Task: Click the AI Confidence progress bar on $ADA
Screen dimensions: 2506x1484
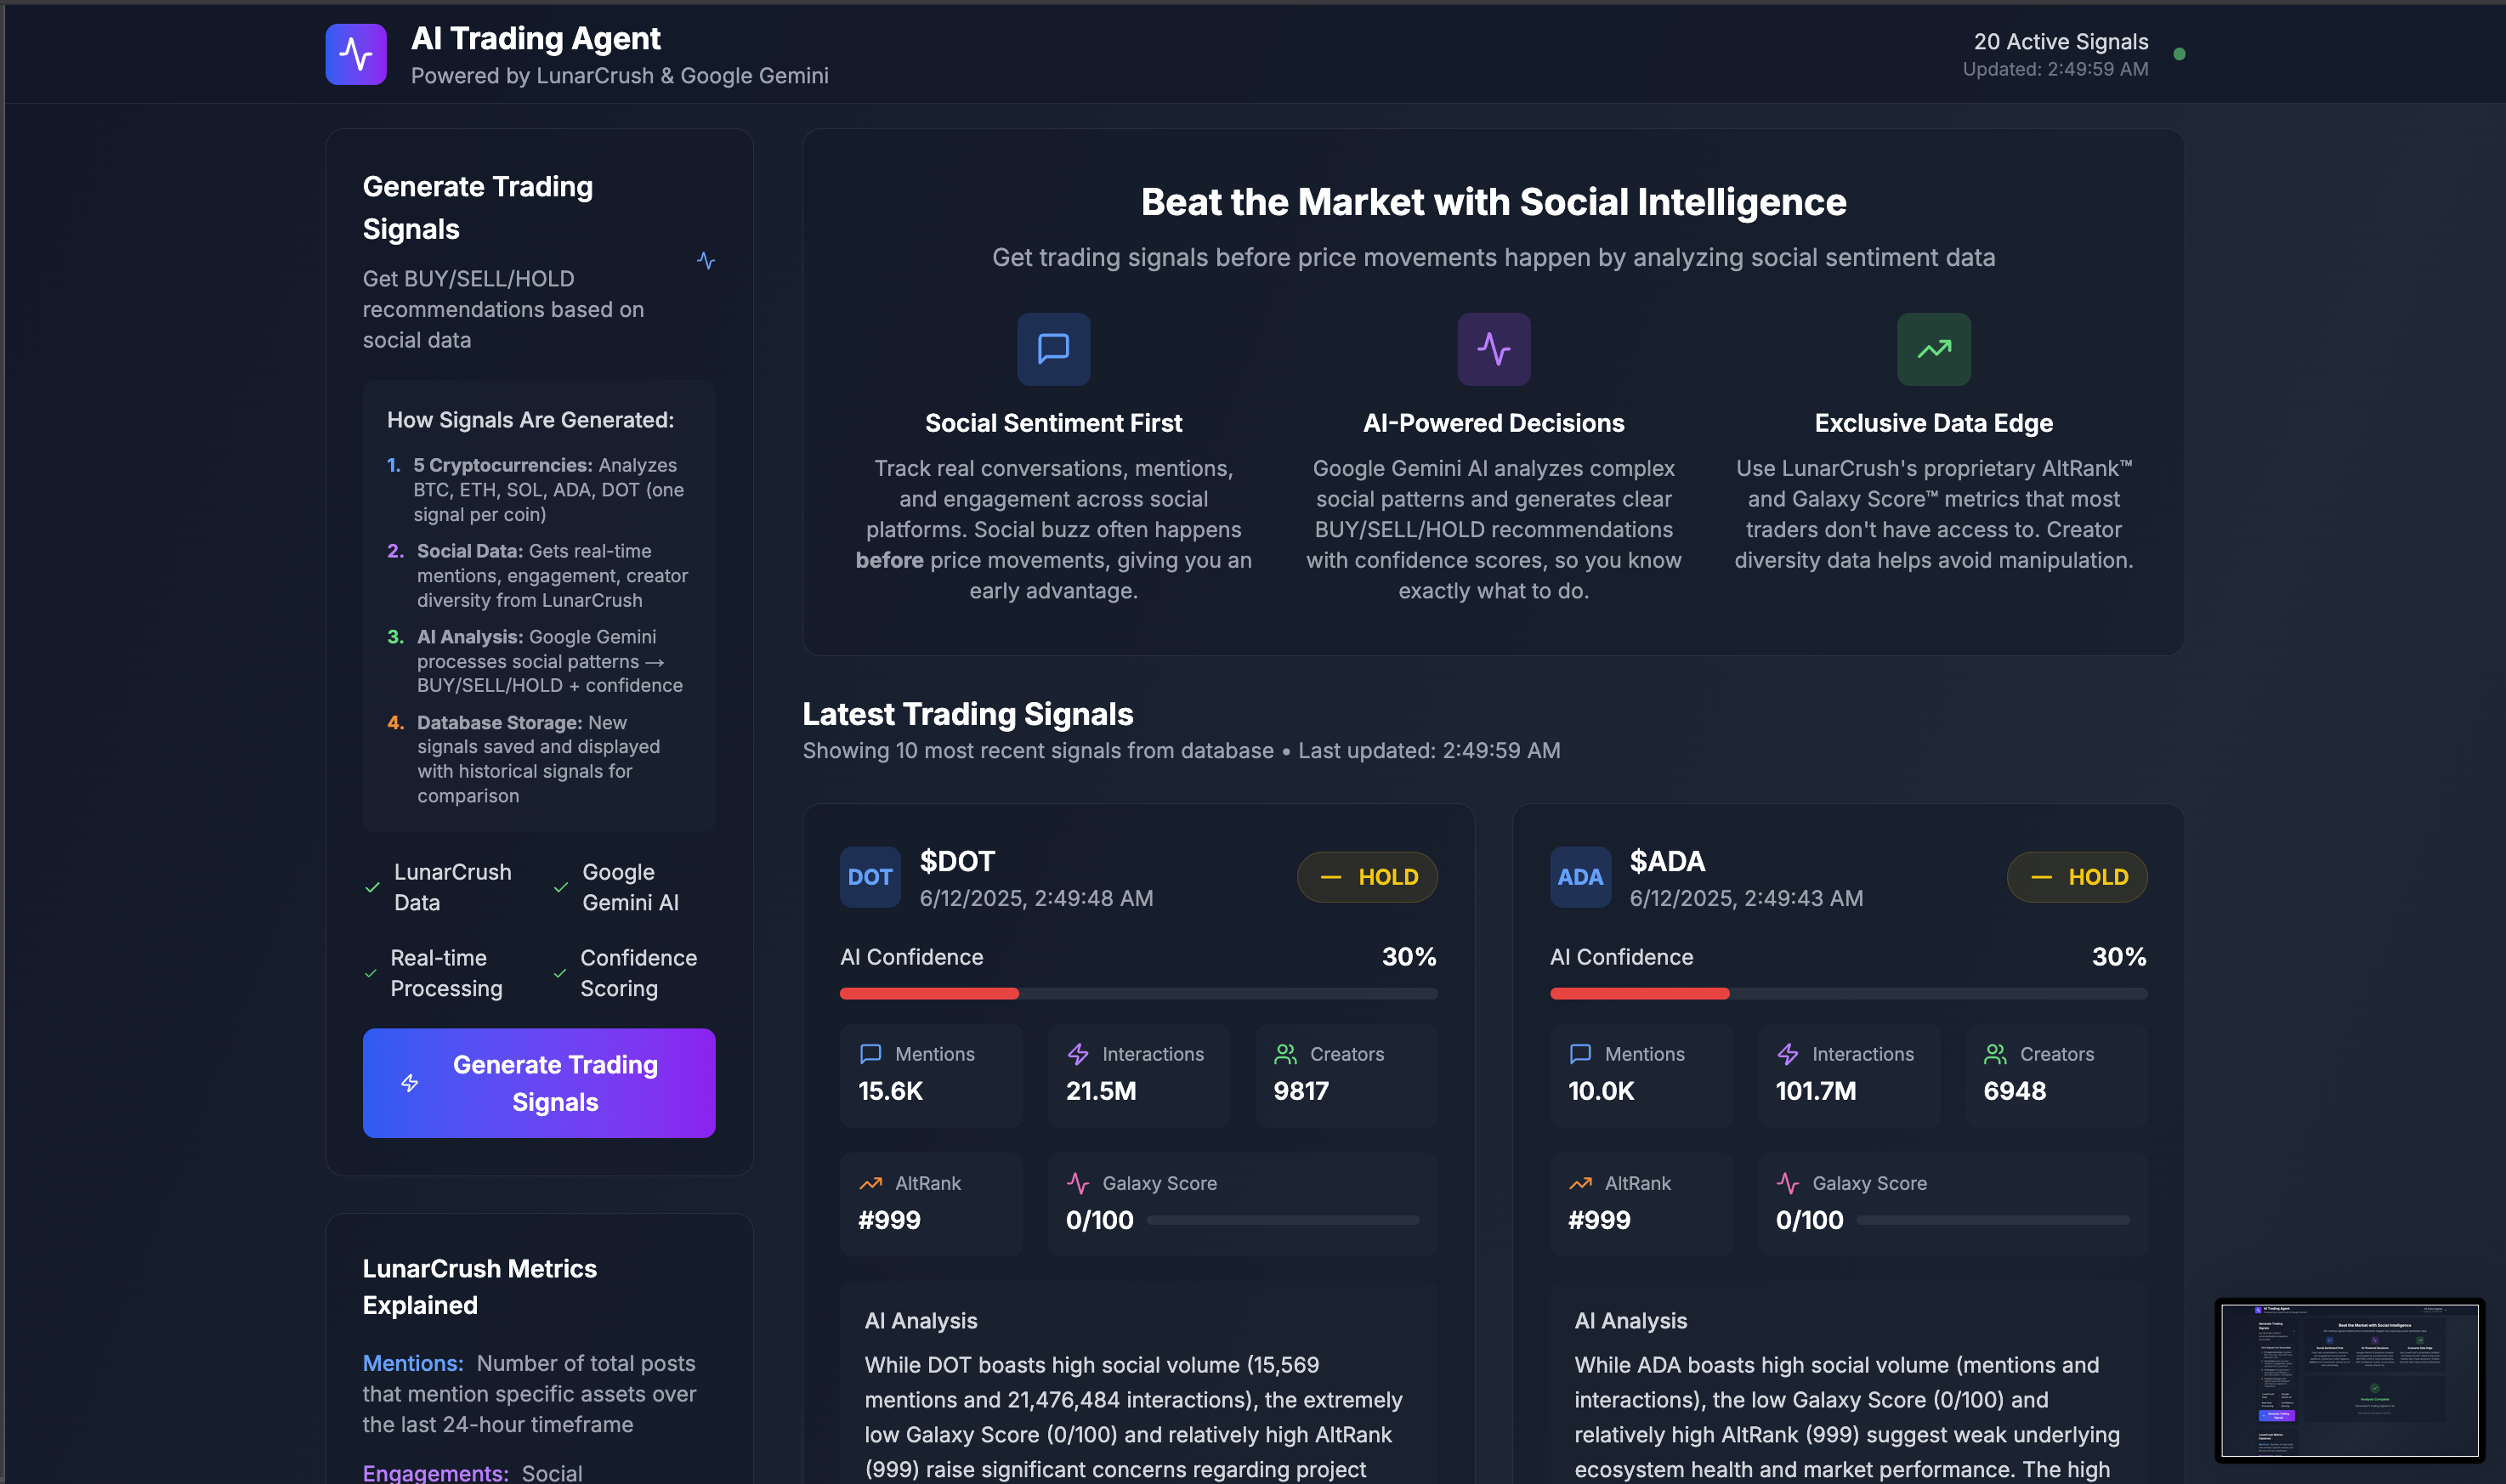Action: point(1847,993)
